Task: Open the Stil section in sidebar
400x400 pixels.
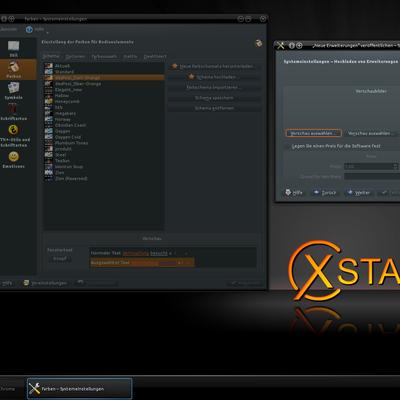Action: (14, 49)
